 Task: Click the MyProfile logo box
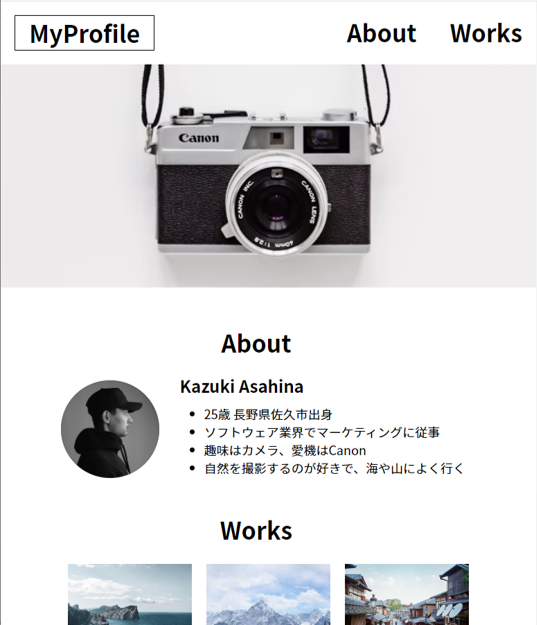click(85, 33)
